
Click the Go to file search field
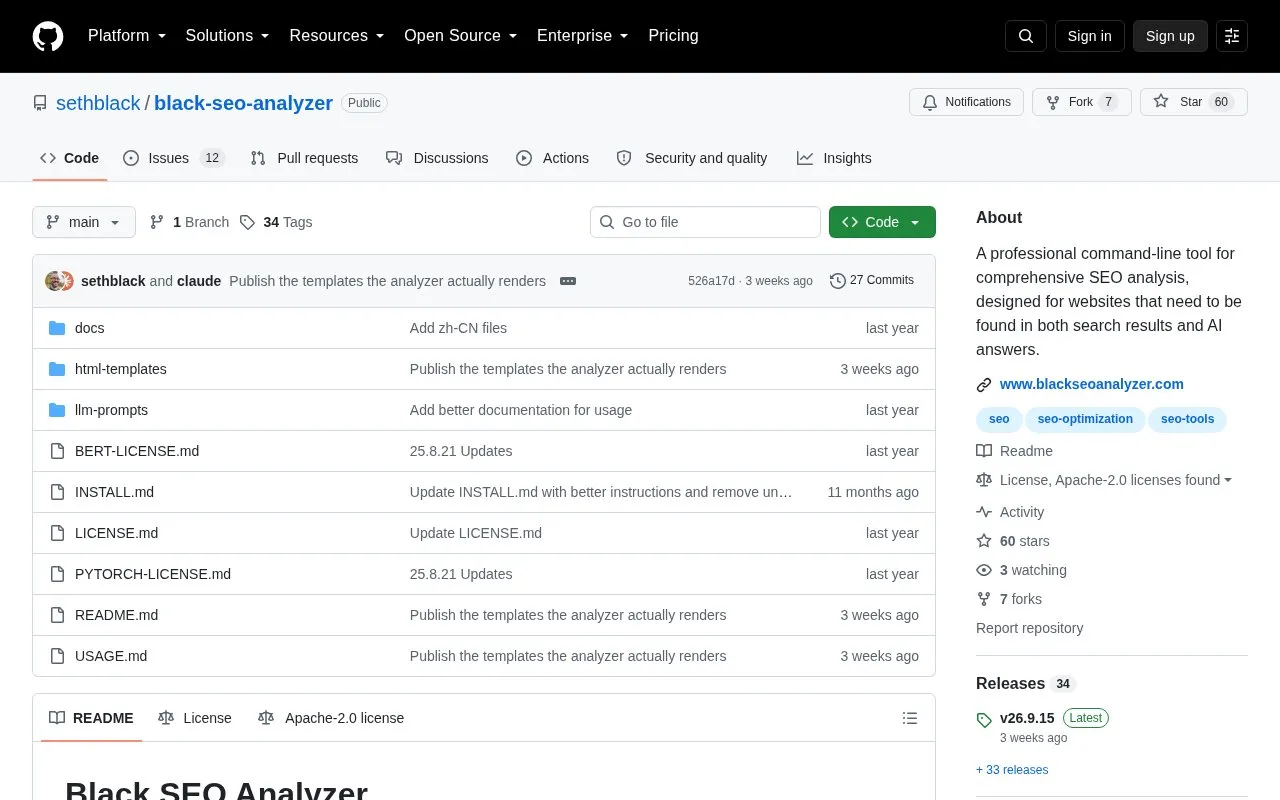click(x=705, y=222)
